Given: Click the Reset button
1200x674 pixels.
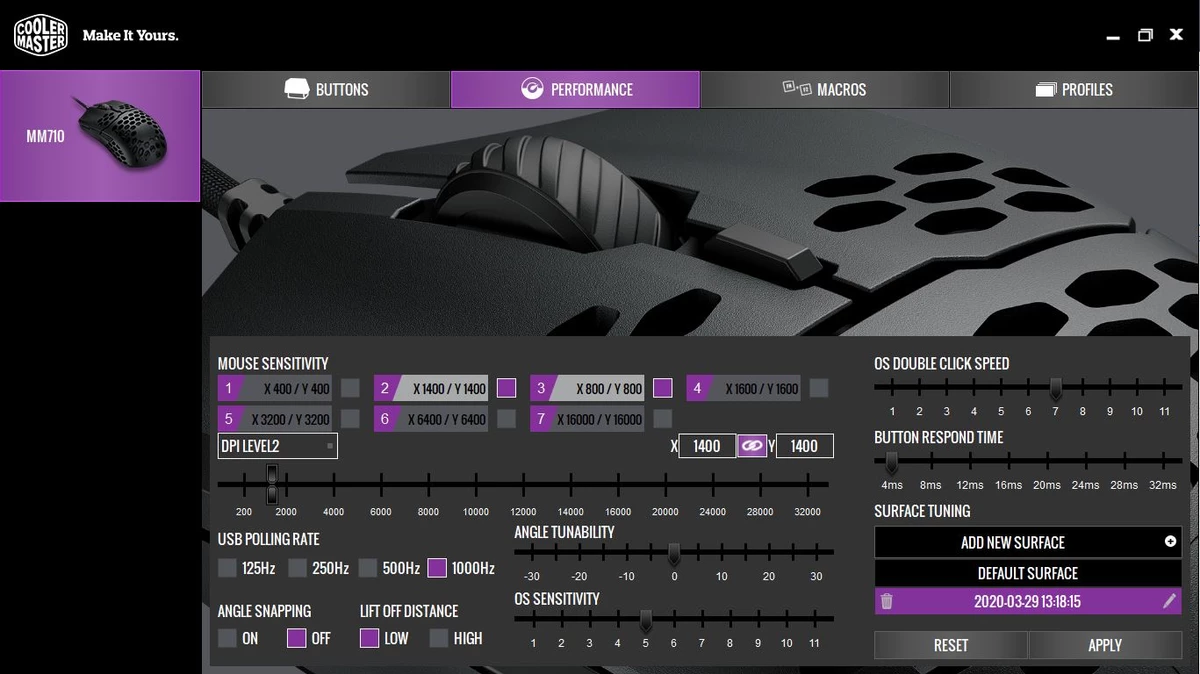Looking at the screenshot, I should click(x=950, y=645).
